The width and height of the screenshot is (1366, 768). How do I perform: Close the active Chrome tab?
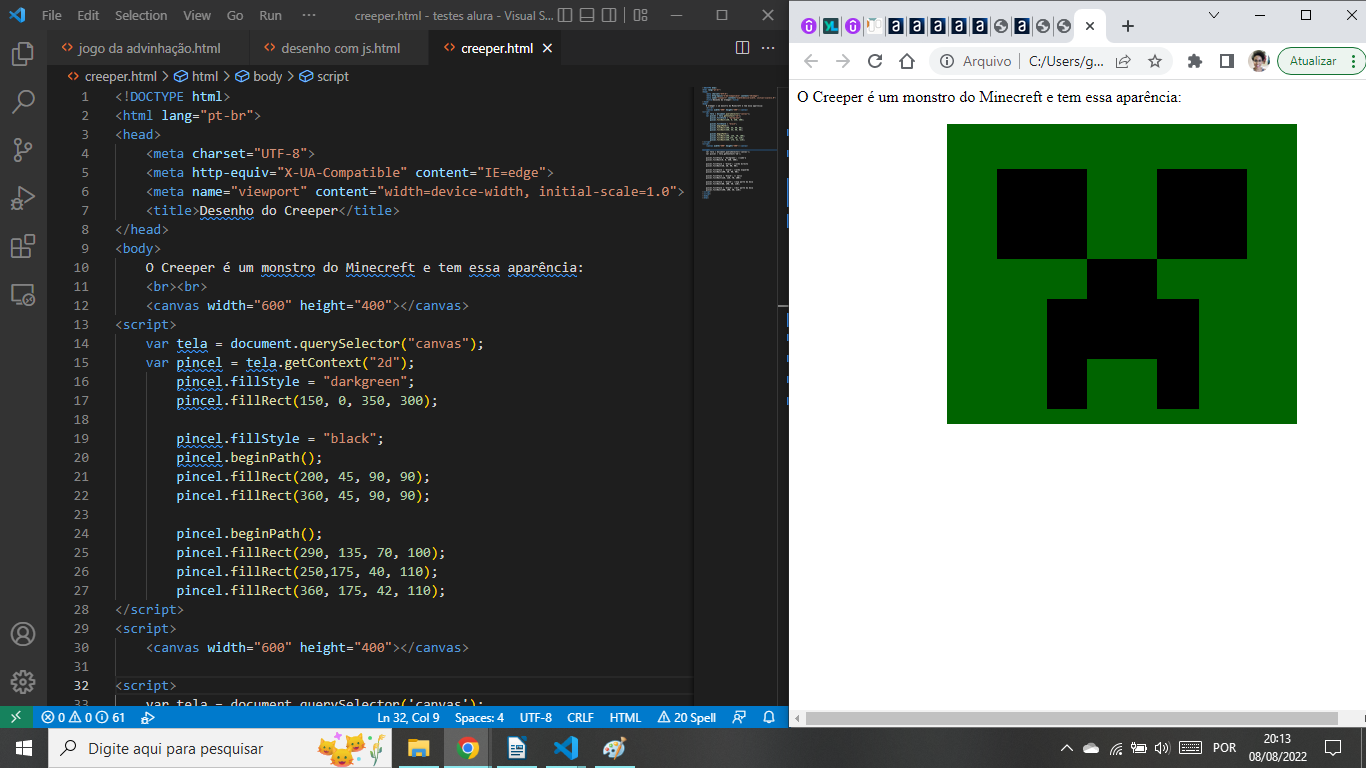click(1090, 27)
